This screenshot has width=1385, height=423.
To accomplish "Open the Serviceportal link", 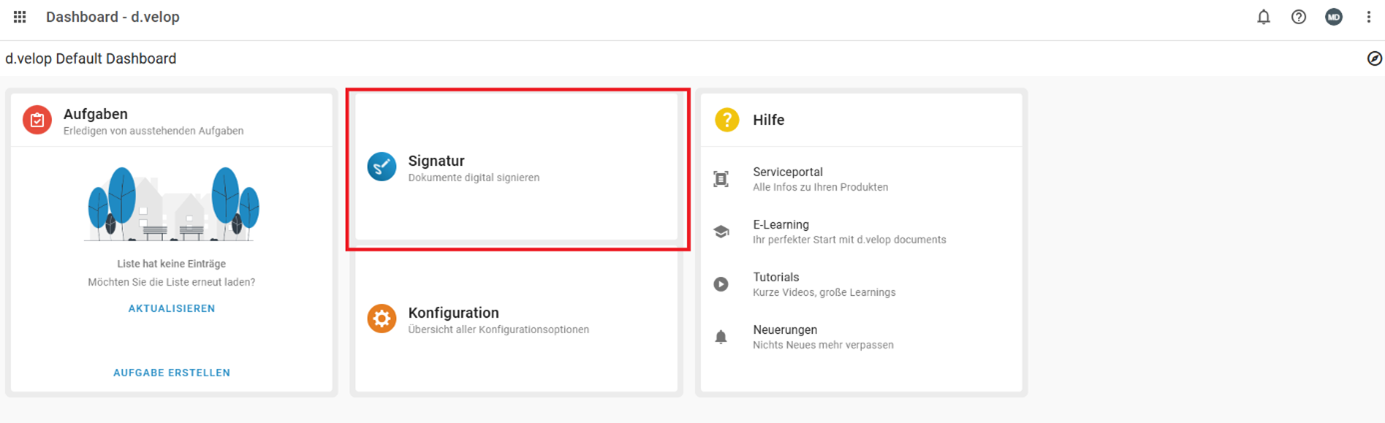I will click(788, 172).
